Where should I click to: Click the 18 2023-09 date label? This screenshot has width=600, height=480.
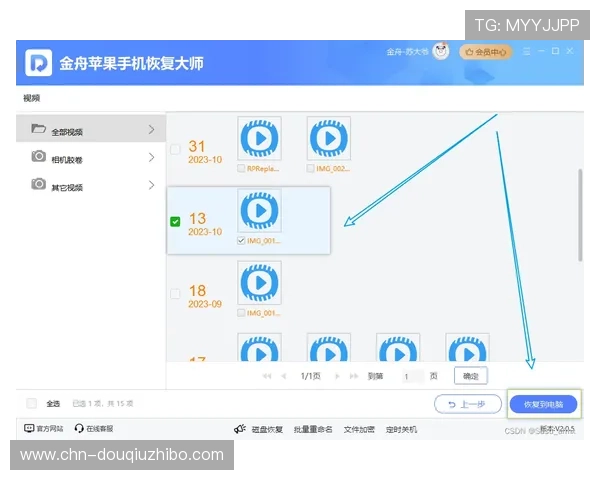(x=205, y=296)
